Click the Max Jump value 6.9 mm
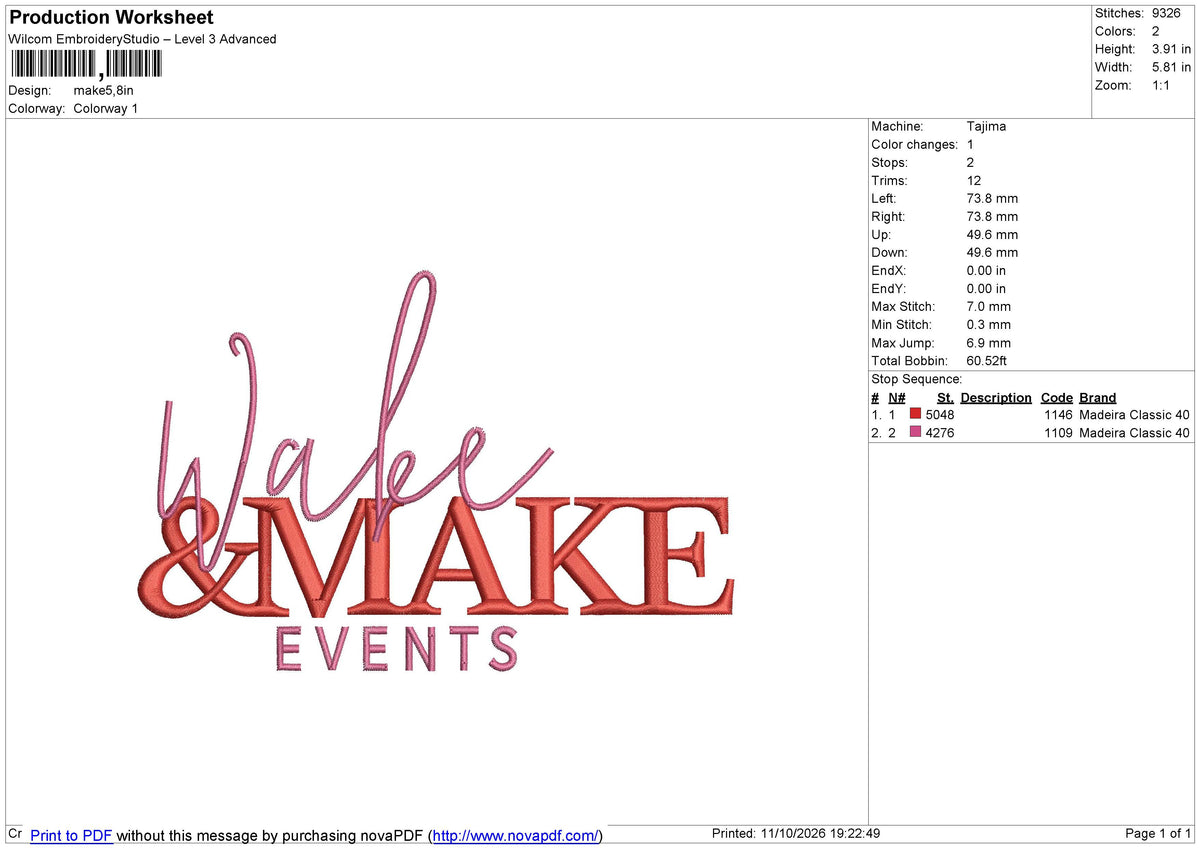This screenshot has width=1200, height=848. pyautogui.click(x=989, y=343)
